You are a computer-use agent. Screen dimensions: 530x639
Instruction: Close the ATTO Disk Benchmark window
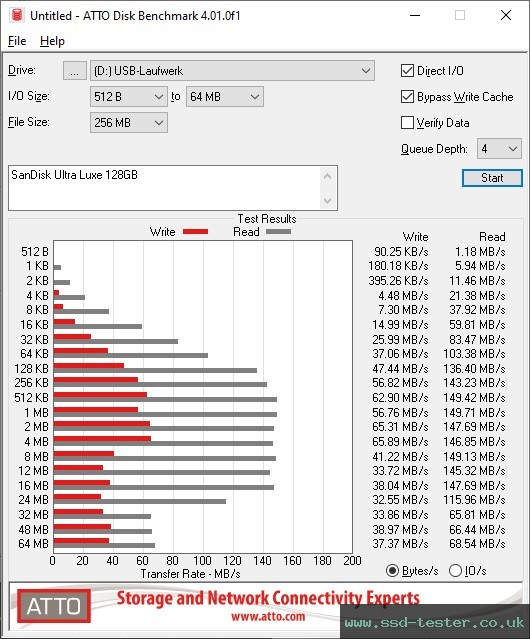506,15
